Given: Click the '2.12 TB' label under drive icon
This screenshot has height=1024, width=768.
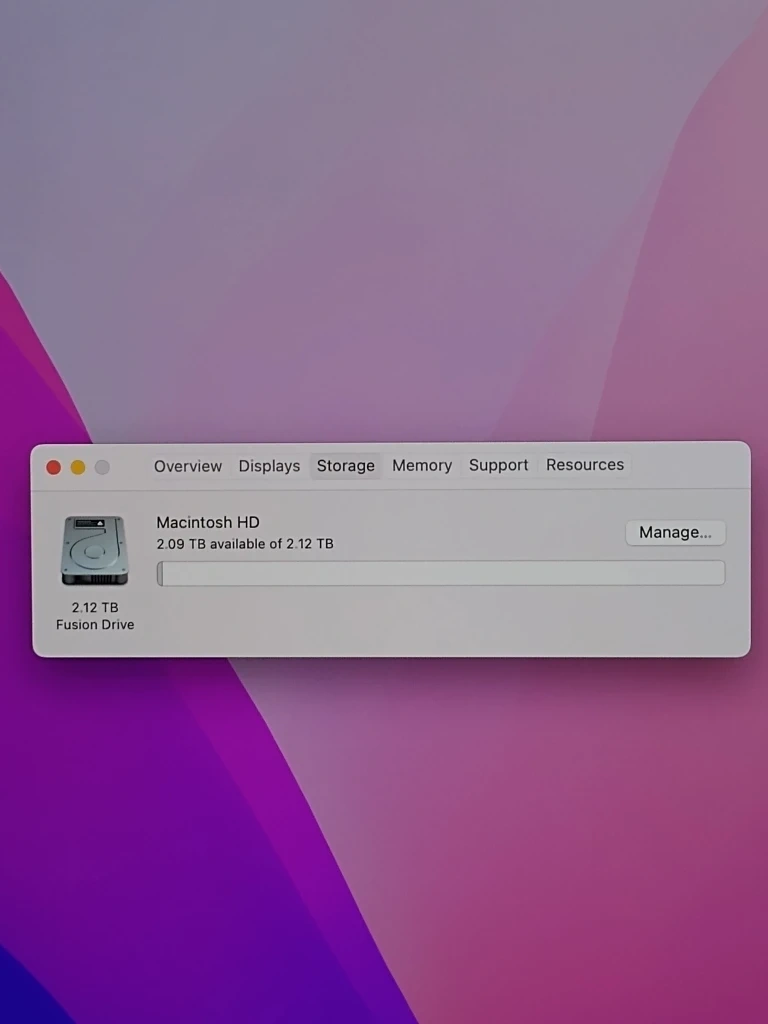Looking at the screenshot, I should coord(95,607).
